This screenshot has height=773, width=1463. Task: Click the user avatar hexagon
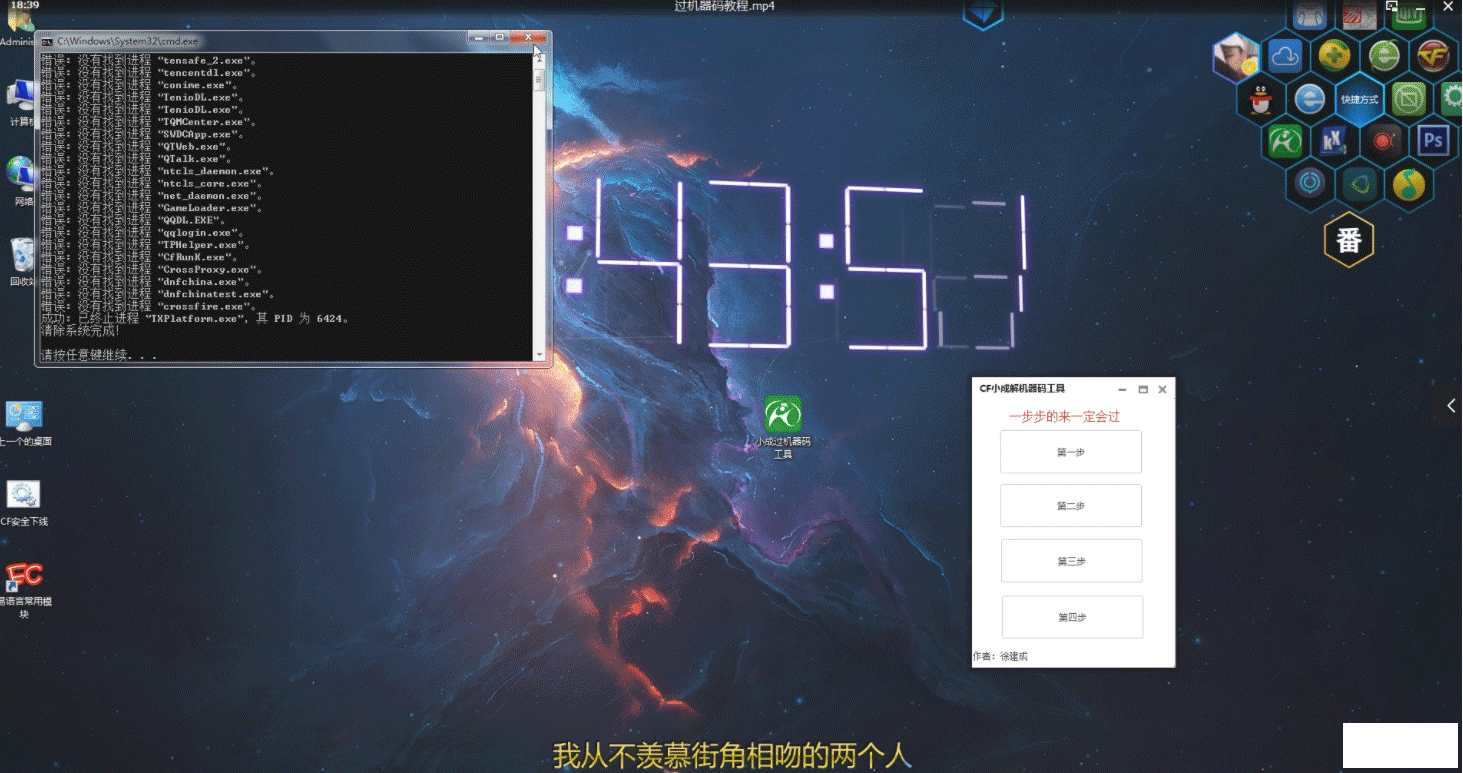click(1236, 56)
